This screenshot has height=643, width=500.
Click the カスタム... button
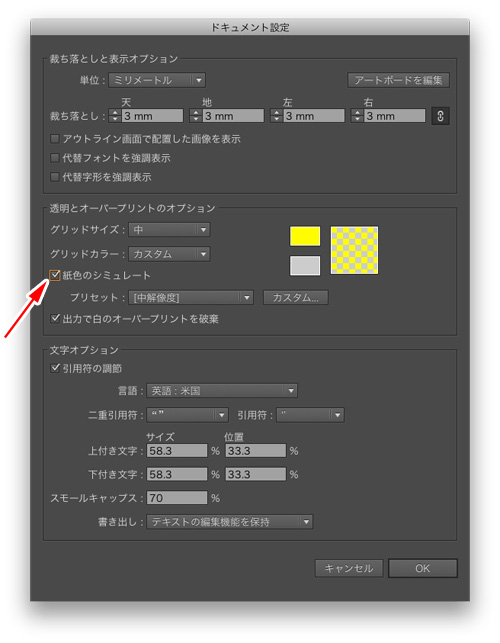[295, 297]
